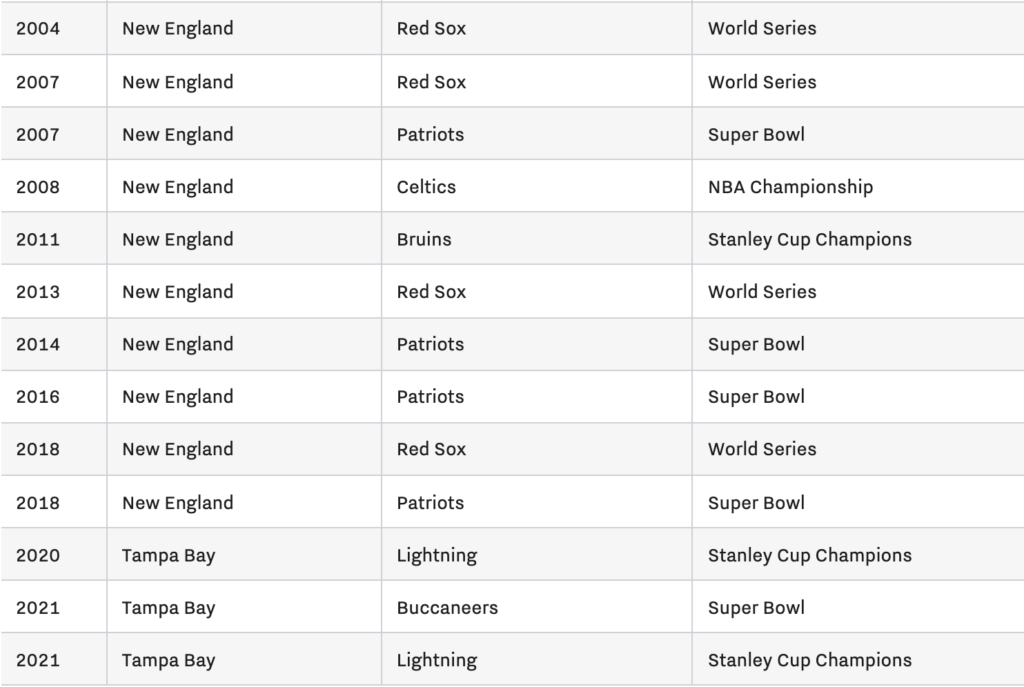Viewport: 1024px width, 687px height.
Task: Click Super Bowl in the 2016 row
Action: click(x=858, y=396)
